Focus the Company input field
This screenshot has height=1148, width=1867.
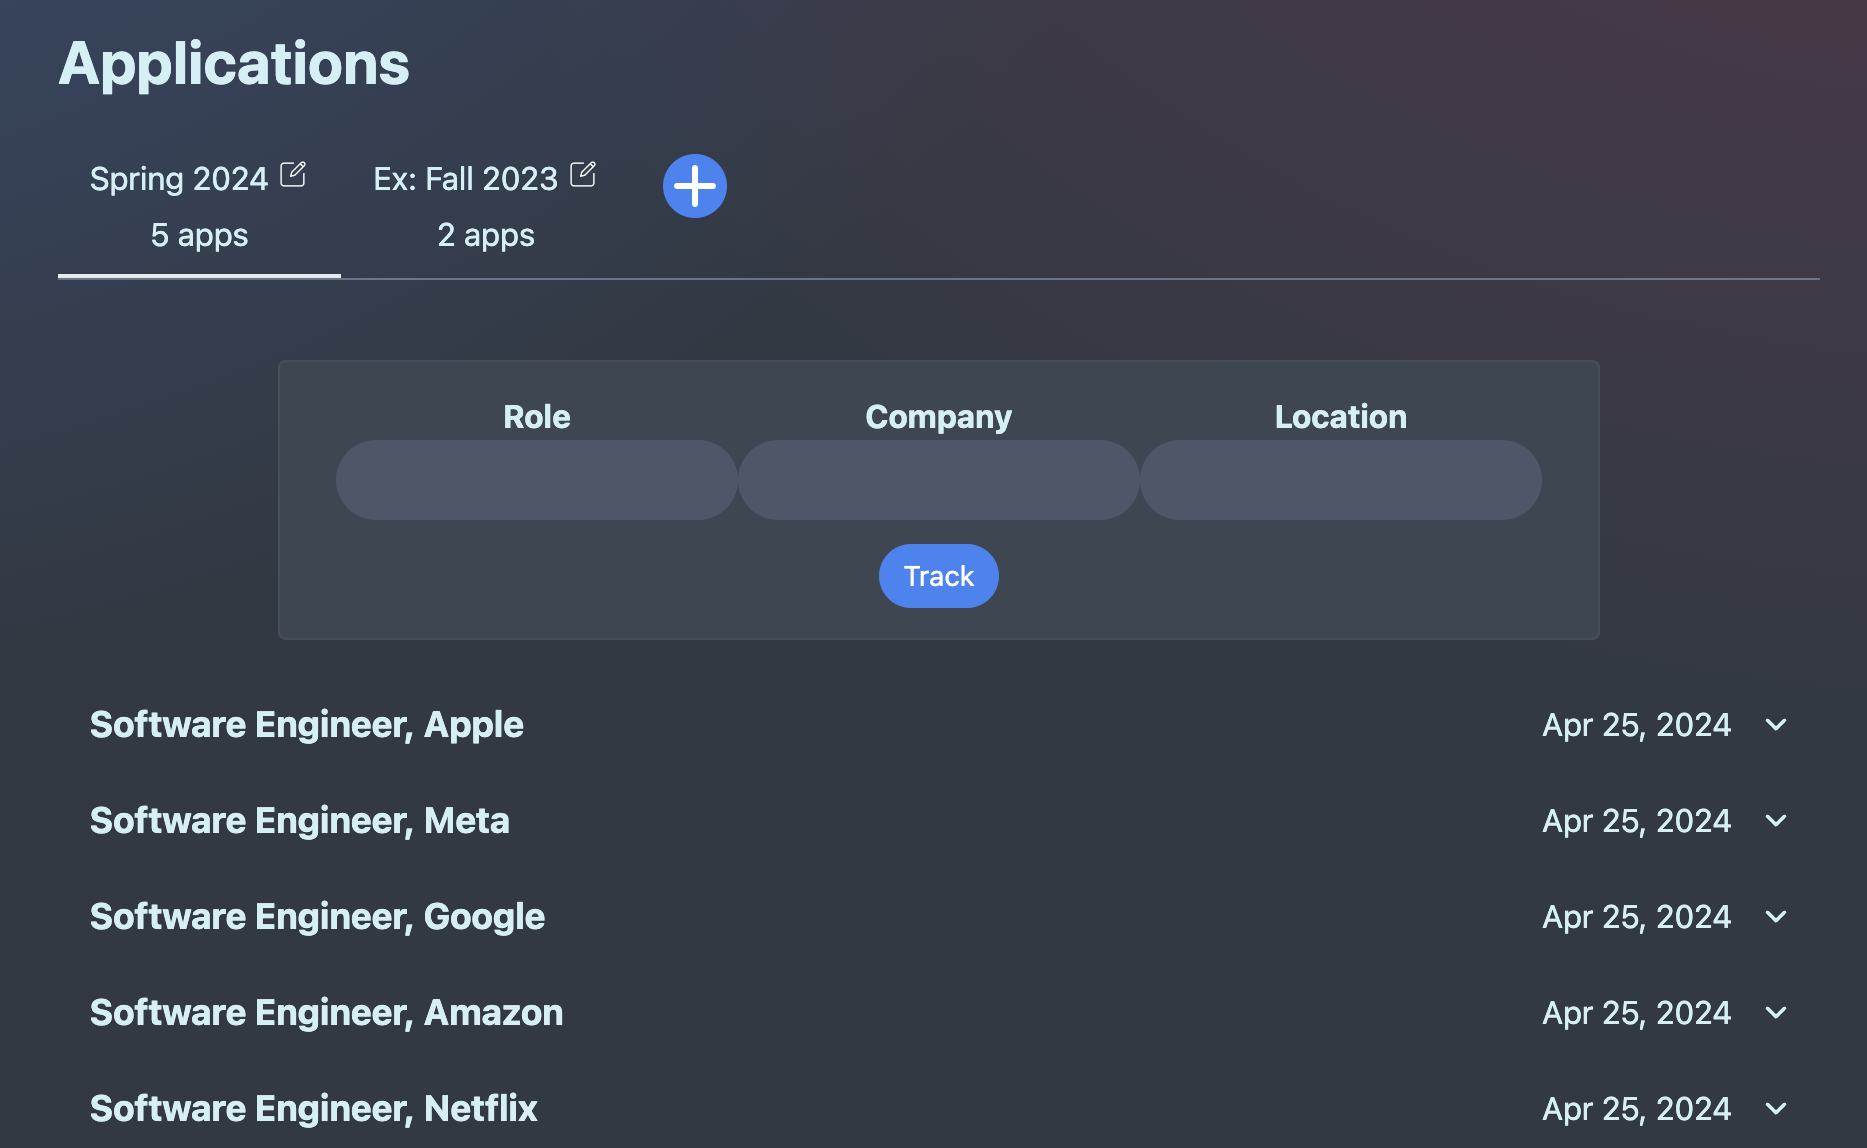(939, 480)
